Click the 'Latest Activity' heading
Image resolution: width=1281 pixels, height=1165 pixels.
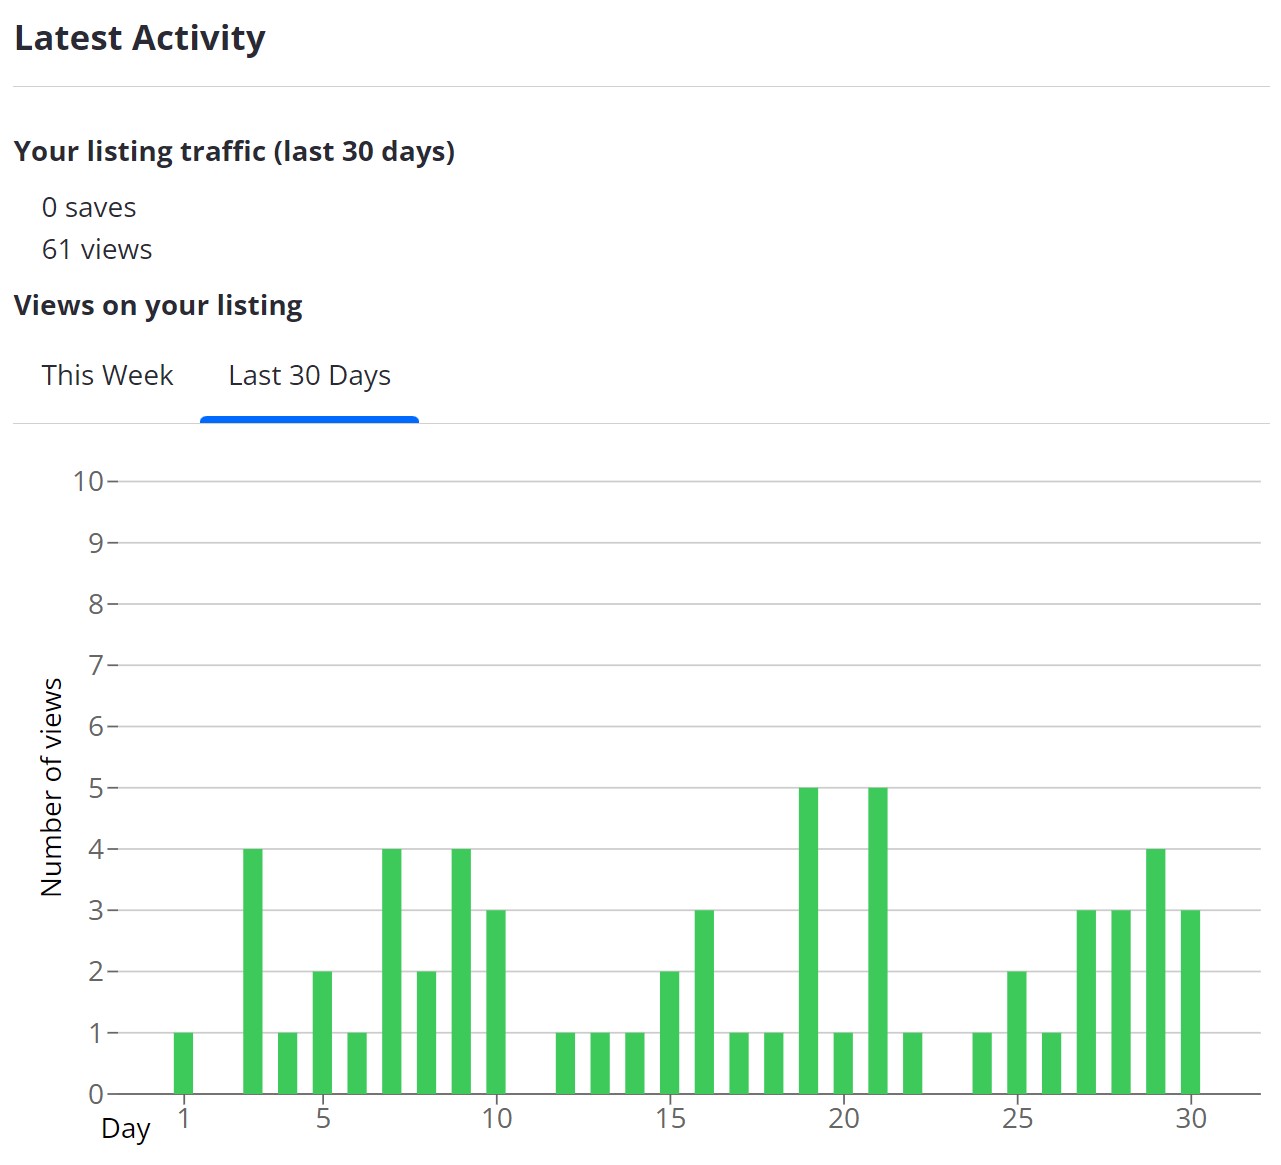pos(140,38)
